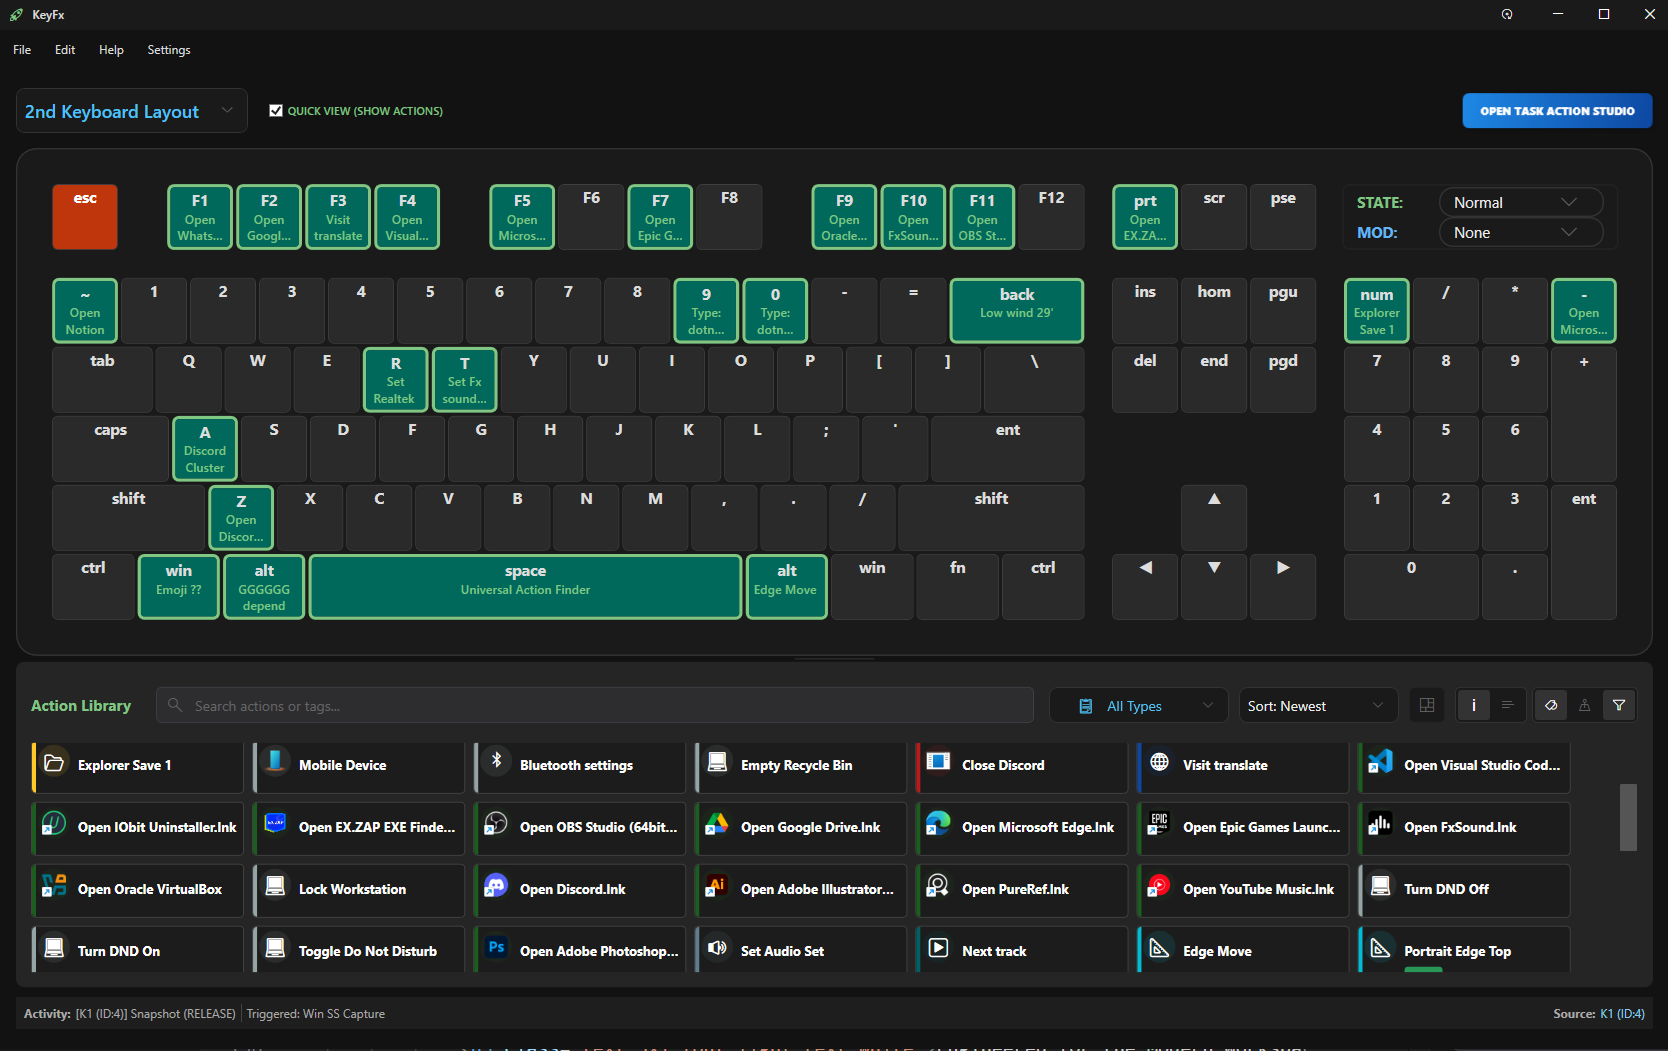The height and width of the screenshot is (1051, 1668).
Task: Expand the All Types filter dropdown
Action: point(1138,705)
